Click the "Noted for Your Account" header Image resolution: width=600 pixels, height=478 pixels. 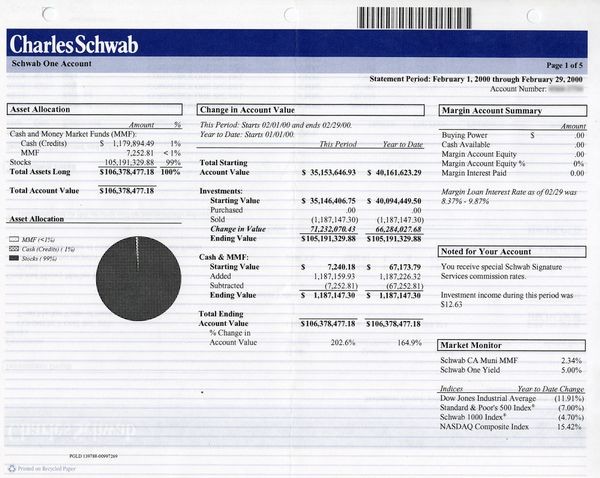click(512, 251)
